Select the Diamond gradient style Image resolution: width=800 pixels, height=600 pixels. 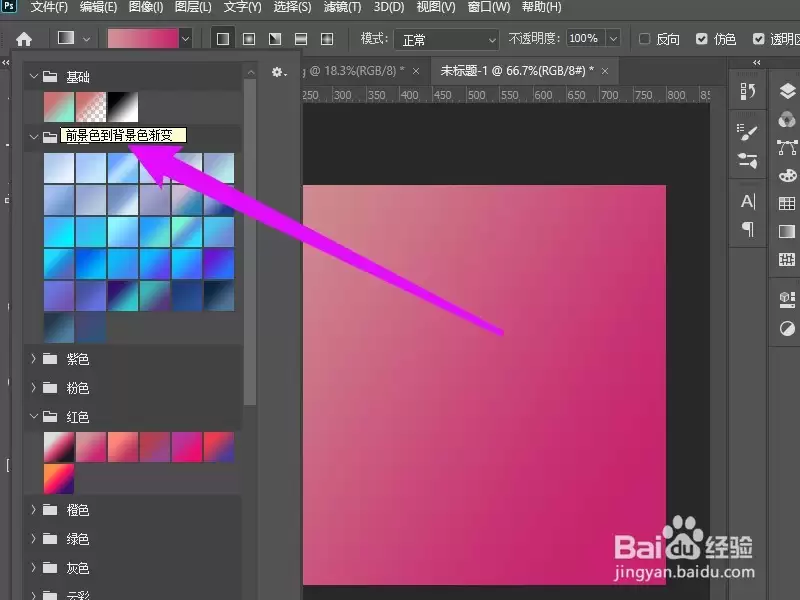(327, 39)
